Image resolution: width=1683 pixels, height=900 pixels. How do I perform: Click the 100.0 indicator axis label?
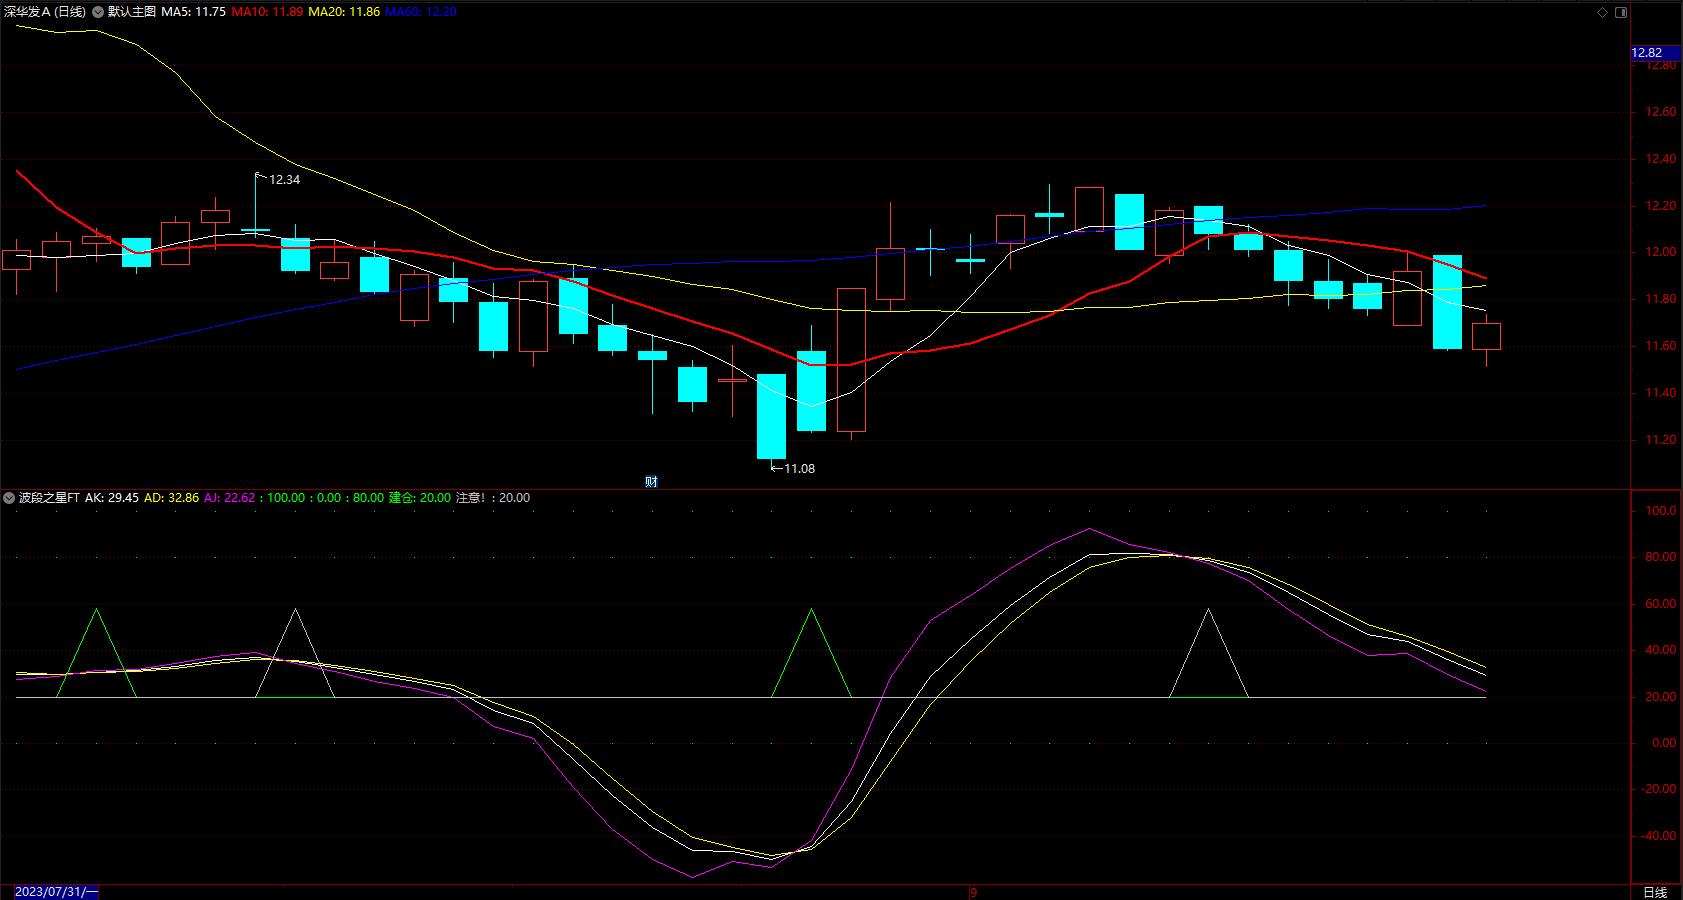[1661, 511]
